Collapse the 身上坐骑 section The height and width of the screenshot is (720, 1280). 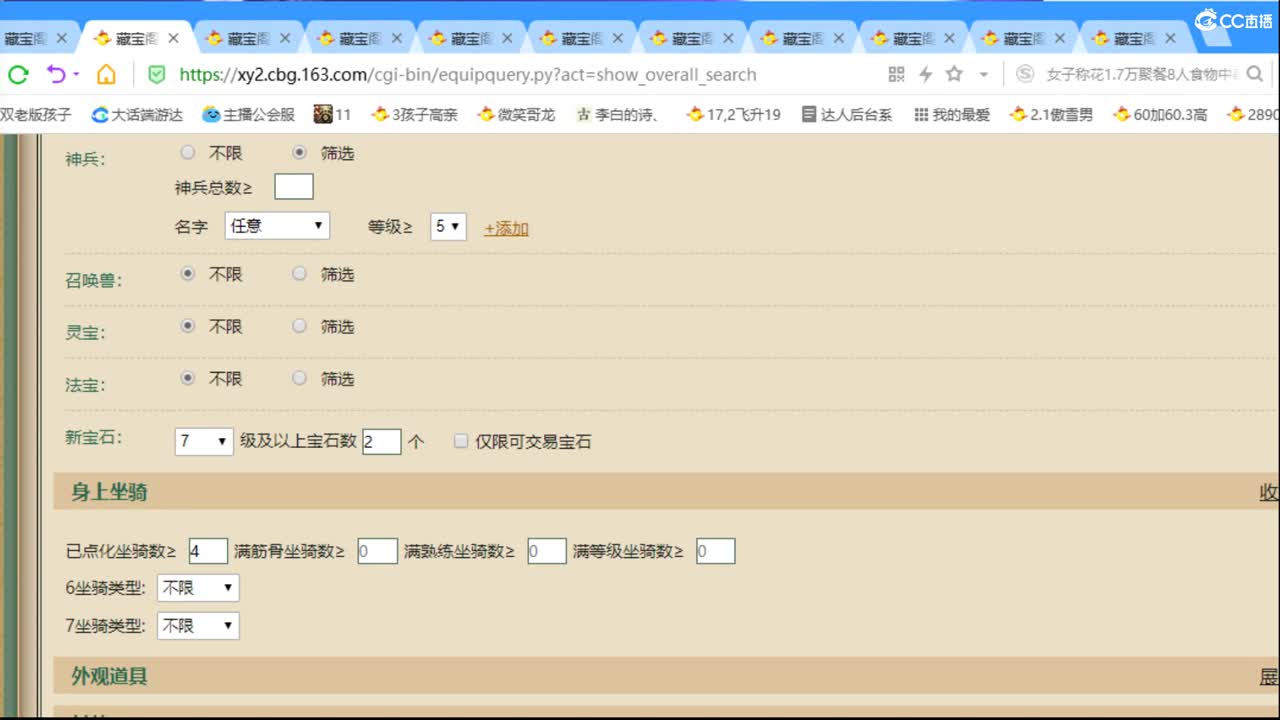(x=1268, y=492)
